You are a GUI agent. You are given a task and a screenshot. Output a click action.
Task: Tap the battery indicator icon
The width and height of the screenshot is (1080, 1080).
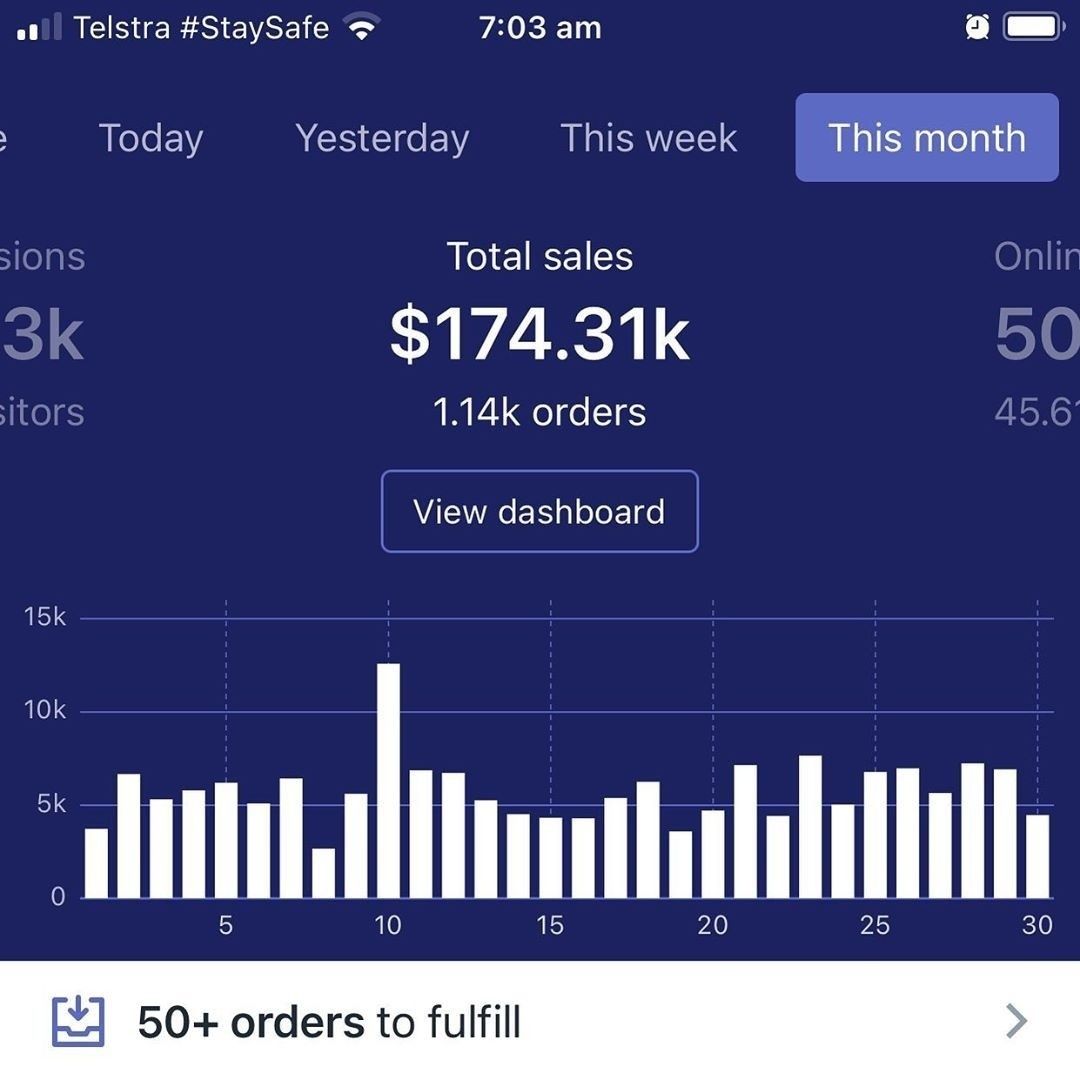[x=1034, y=27]
